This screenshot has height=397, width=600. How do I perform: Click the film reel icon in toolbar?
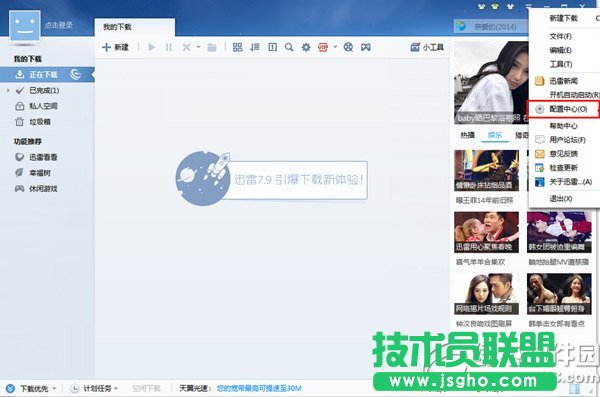348,47
